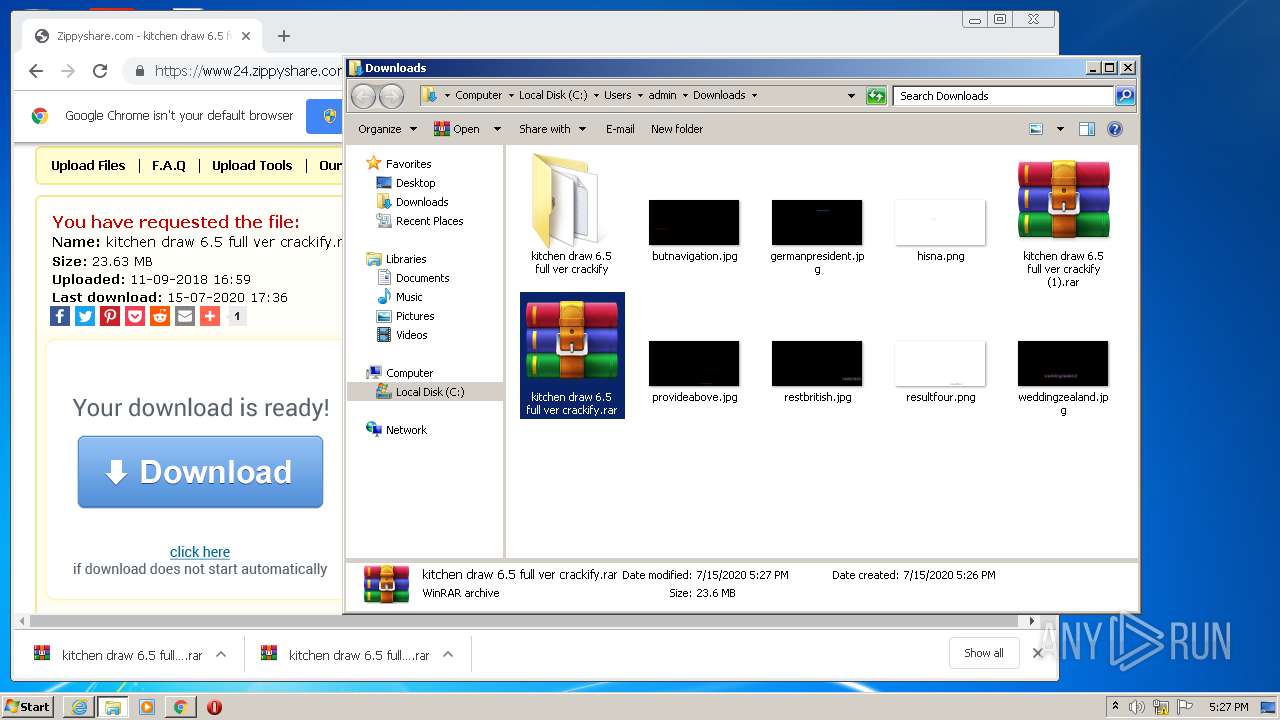The width and height of the screenshot is (1280, 720).
Task: Open Upload Tools on Zippyshare menu
Action: point(252,166)
